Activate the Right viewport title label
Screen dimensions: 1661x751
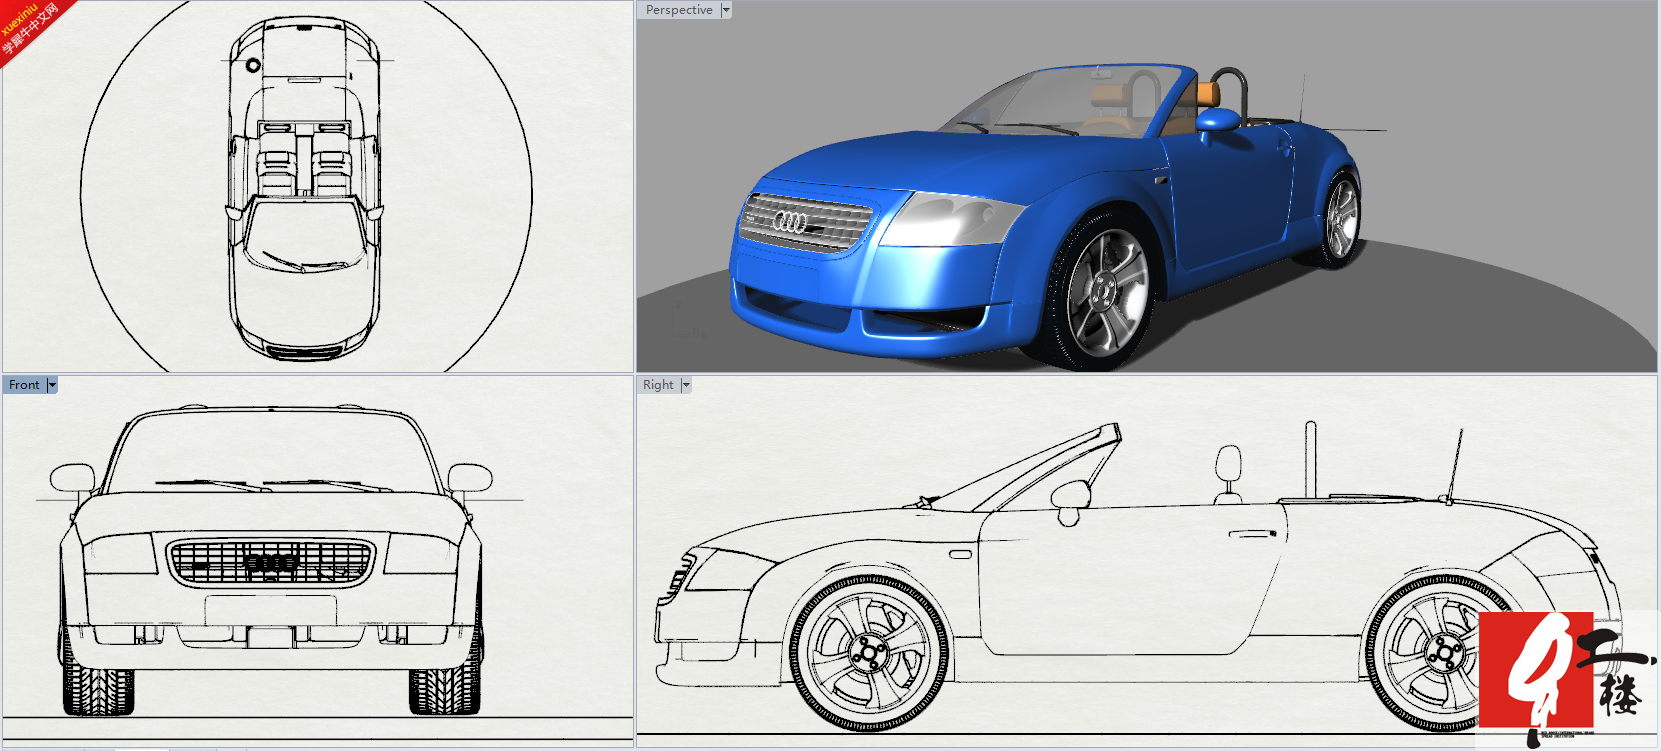(659, 385)
